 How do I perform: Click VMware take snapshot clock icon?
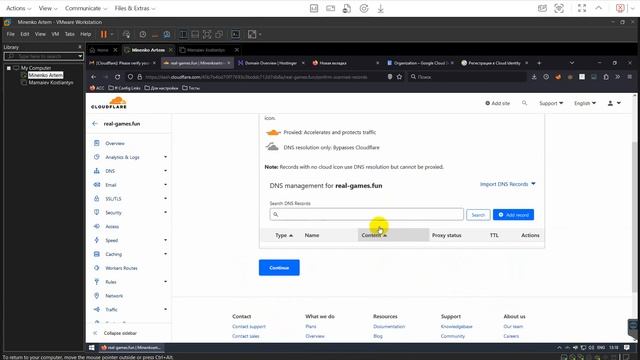coord(142,34)
